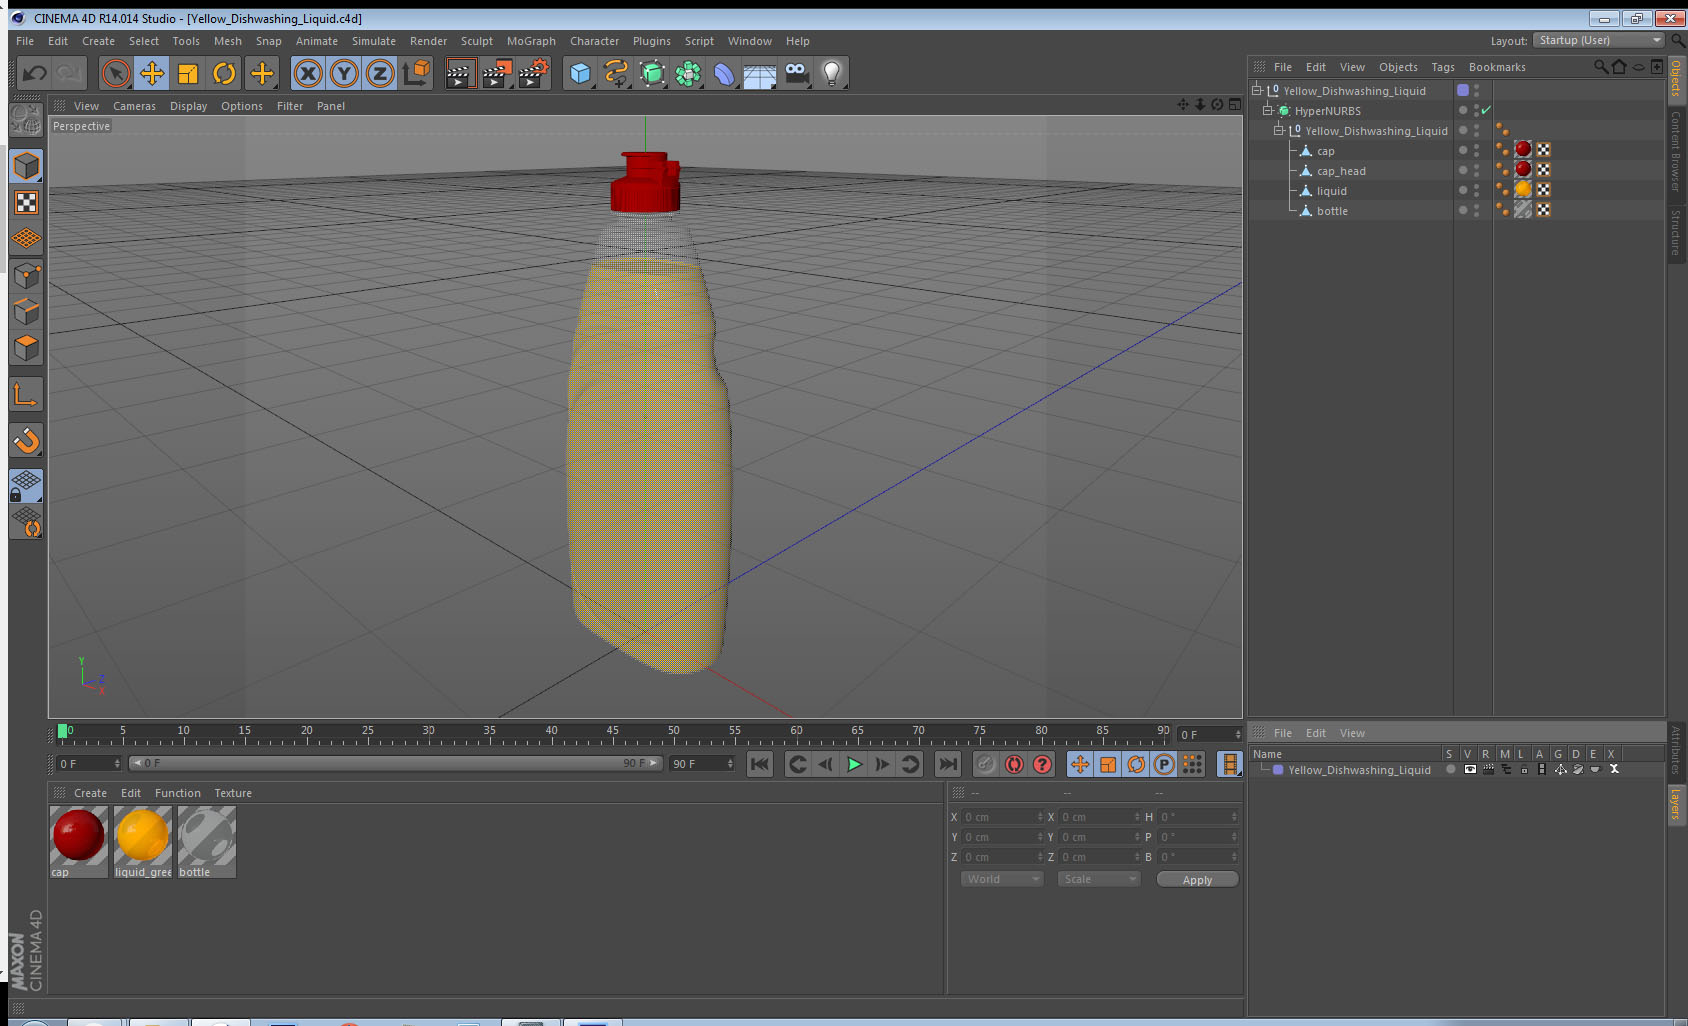The height and width of the screenshot is (1026, 1688).
Task: Add floor environment object icon
Action: click(760, 73)
